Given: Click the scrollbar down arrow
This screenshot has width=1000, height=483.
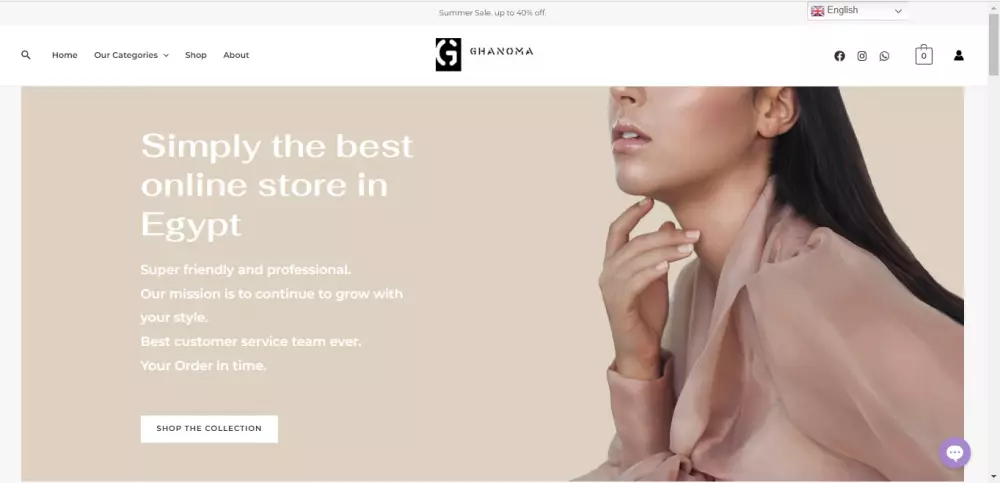Looking at the screenshot, I should [x=994, y=476].
